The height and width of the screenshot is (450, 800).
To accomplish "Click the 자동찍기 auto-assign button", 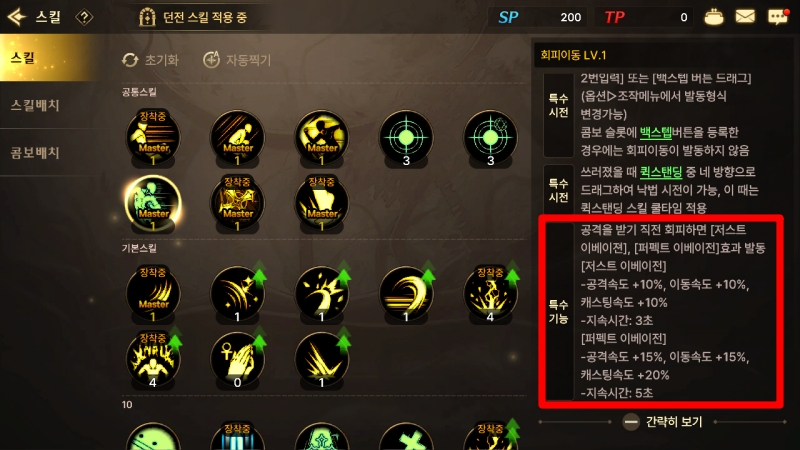I will [237, 60].
